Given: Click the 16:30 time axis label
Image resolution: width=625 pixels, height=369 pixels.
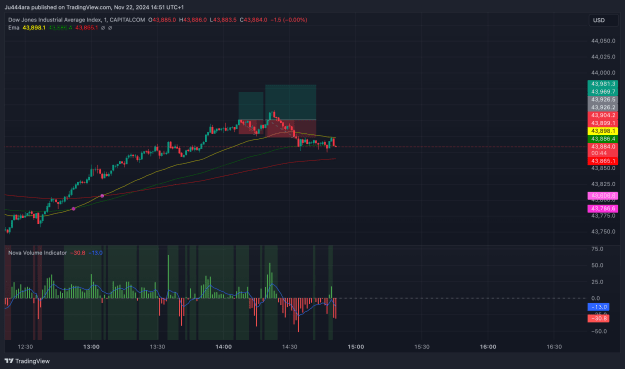Looking at the screenshot, I should (x=554, y=347).
